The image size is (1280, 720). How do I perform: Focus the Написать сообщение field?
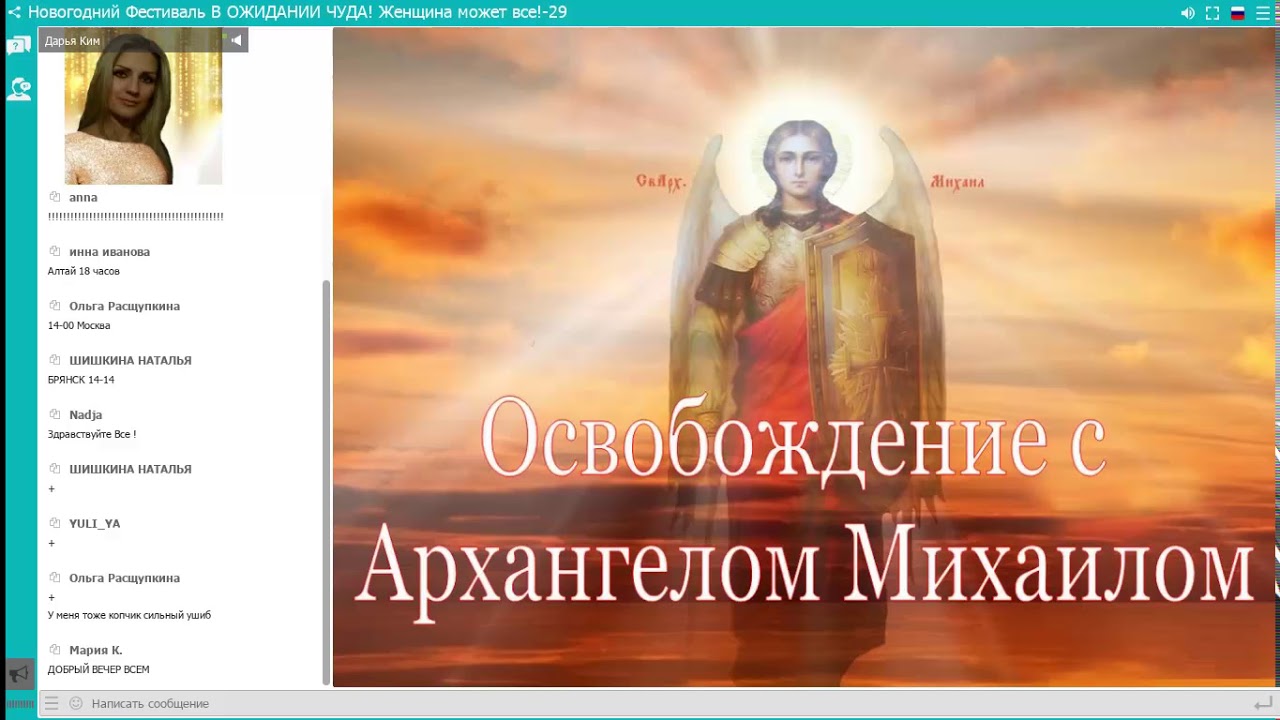click(660, 703)
